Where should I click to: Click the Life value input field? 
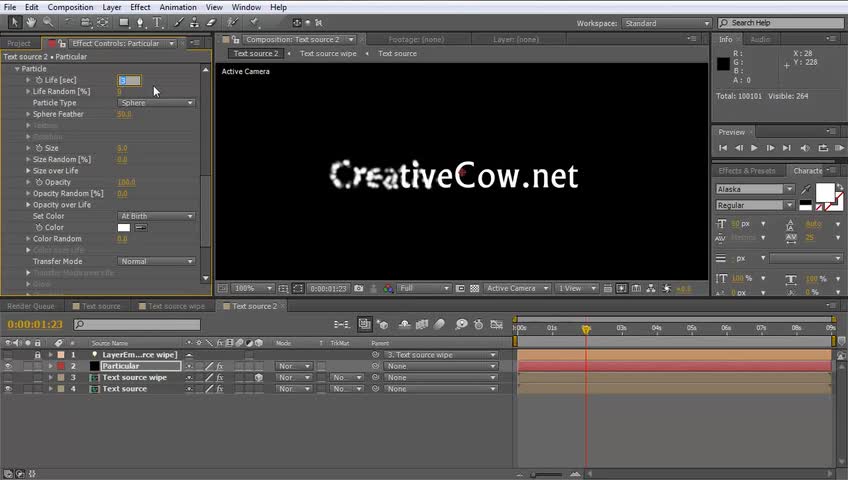tap(129, 80)
